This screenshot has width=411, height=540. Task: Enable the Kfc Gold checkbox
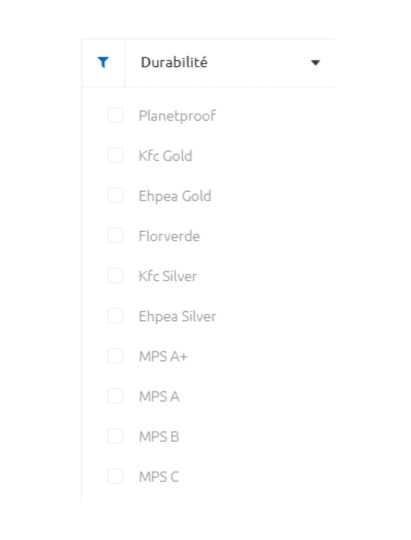(115, 155)
